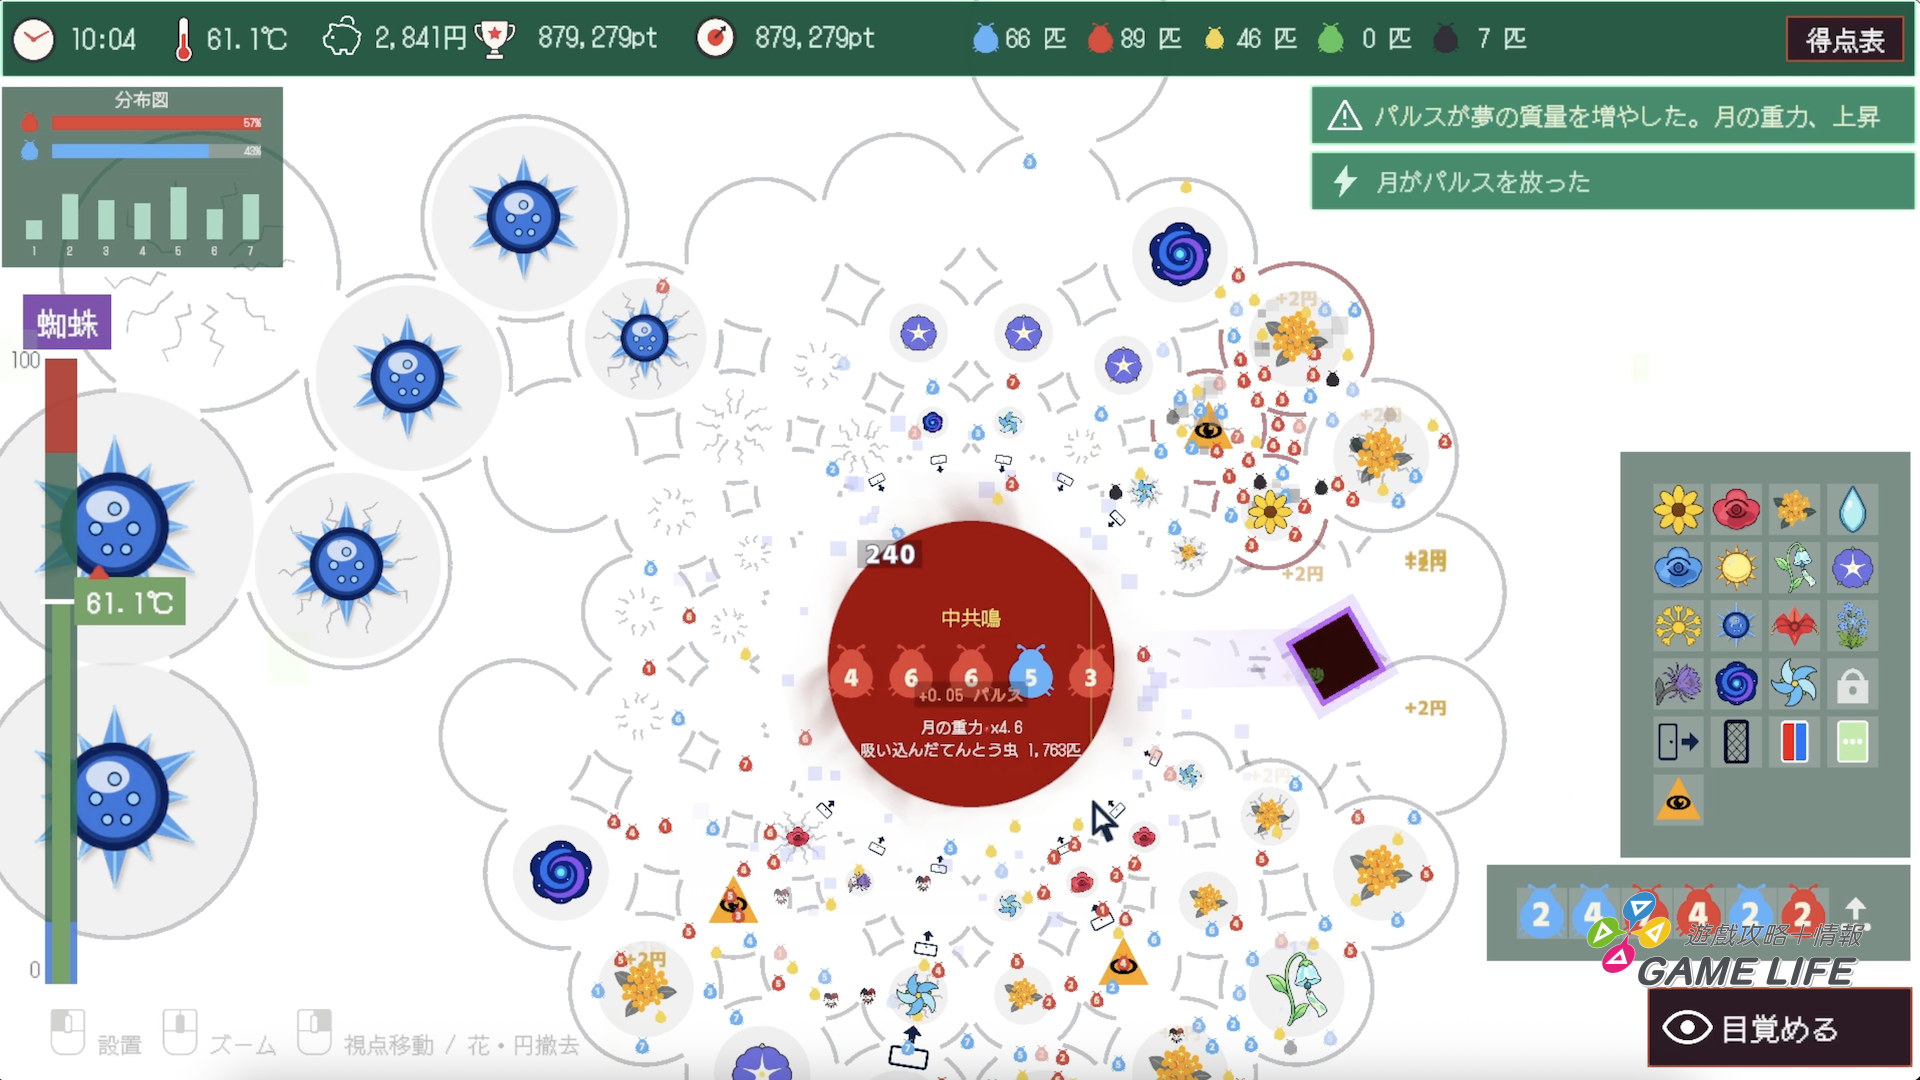
Task: Click the clock icon in the top bar
Action: 34,39
